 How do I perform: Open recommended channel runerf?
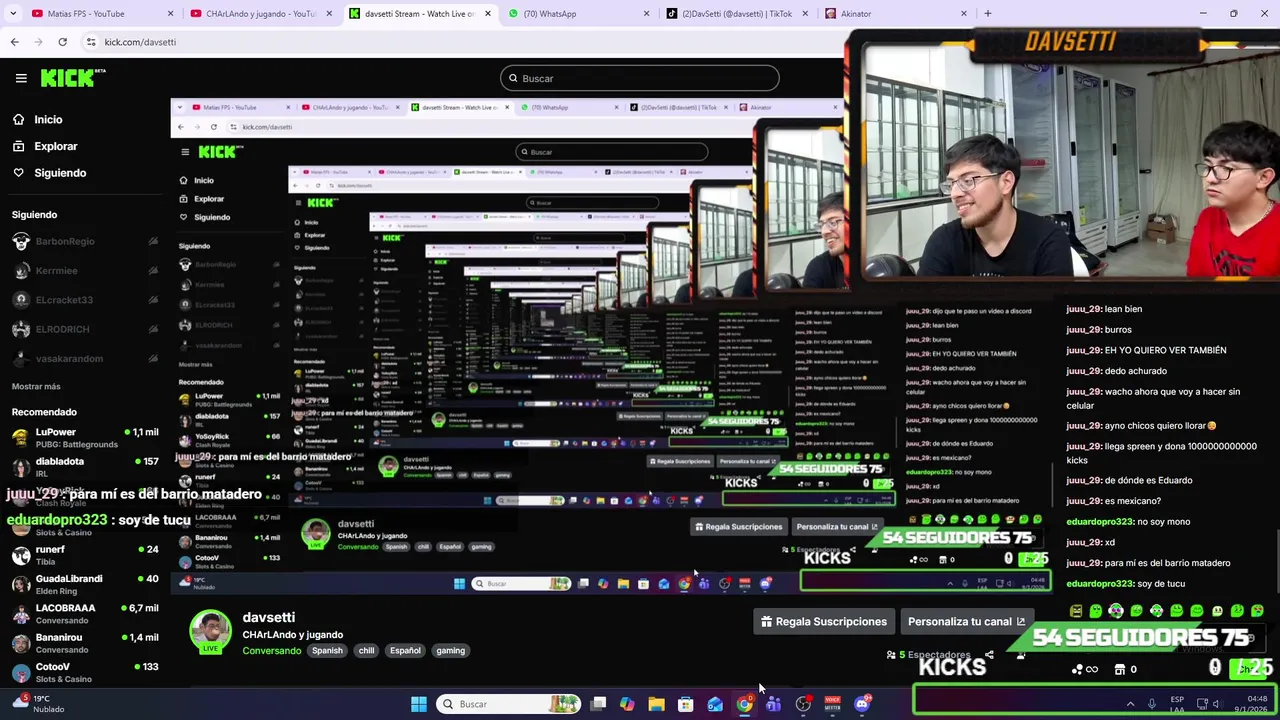point(84,555)
